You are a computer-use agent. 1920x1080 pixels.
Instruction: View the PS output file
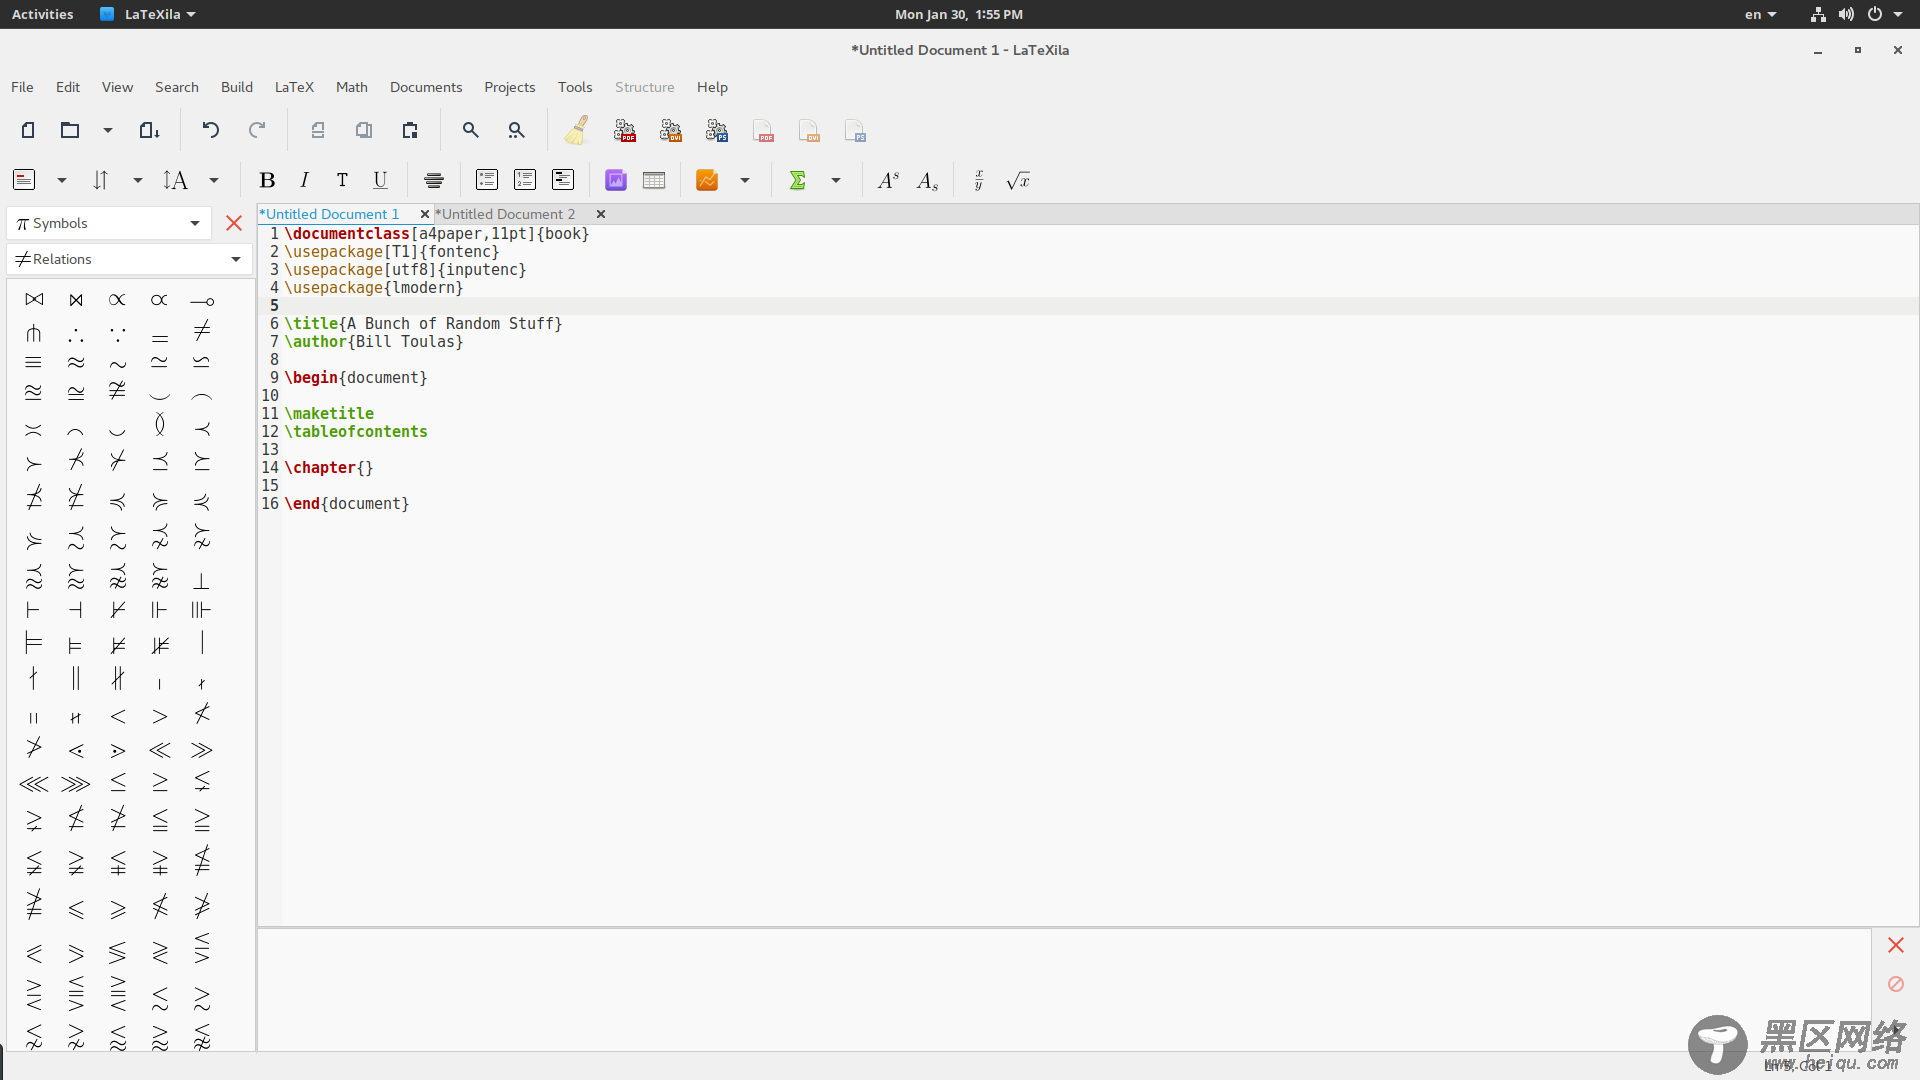(855, 130)
